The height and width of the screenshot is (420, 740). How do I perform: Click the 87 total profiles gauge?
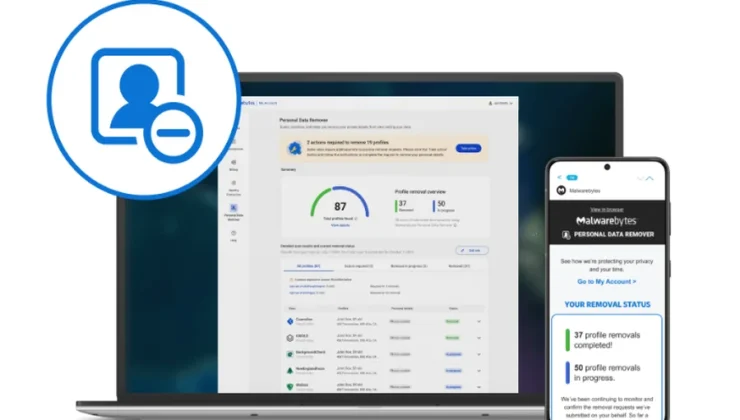tap(340, 203)
